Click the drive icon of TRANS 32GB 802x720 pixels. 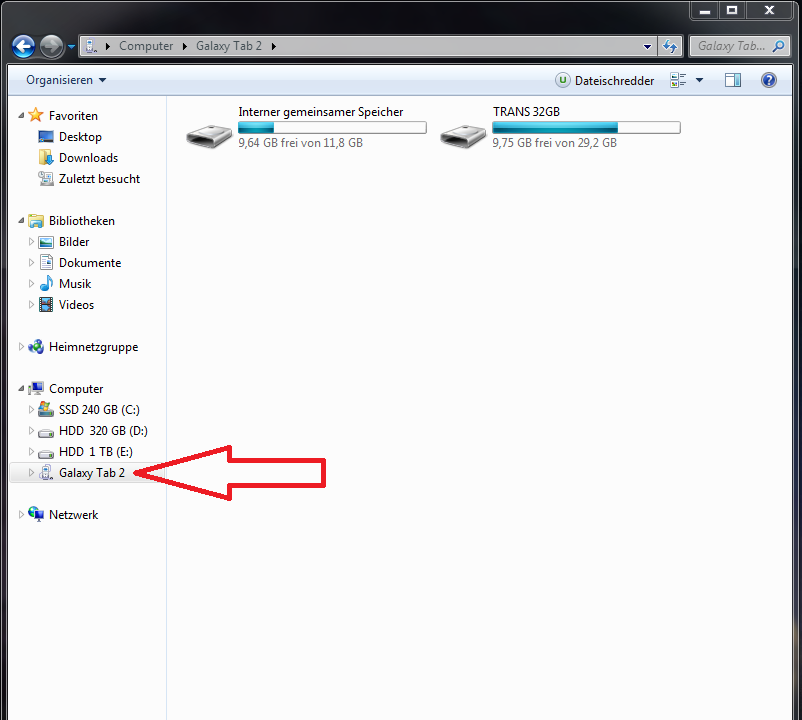point(463,136)
